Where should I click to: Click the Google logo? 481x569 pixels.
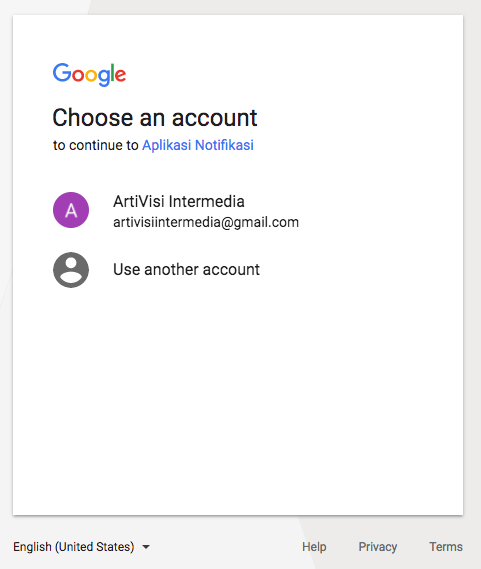coord(89,74)
